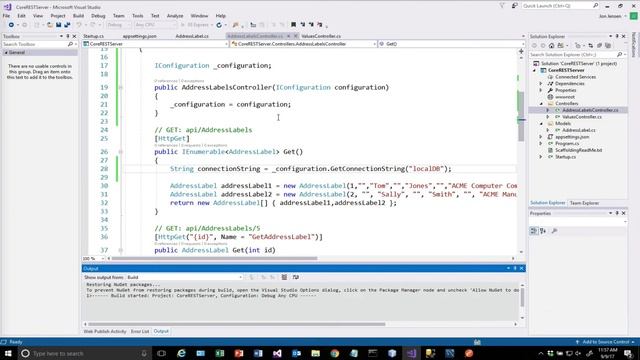640x360 pixels.
Task: Click the search icon in Search Solution Explorer
Action: pos(619,54)
